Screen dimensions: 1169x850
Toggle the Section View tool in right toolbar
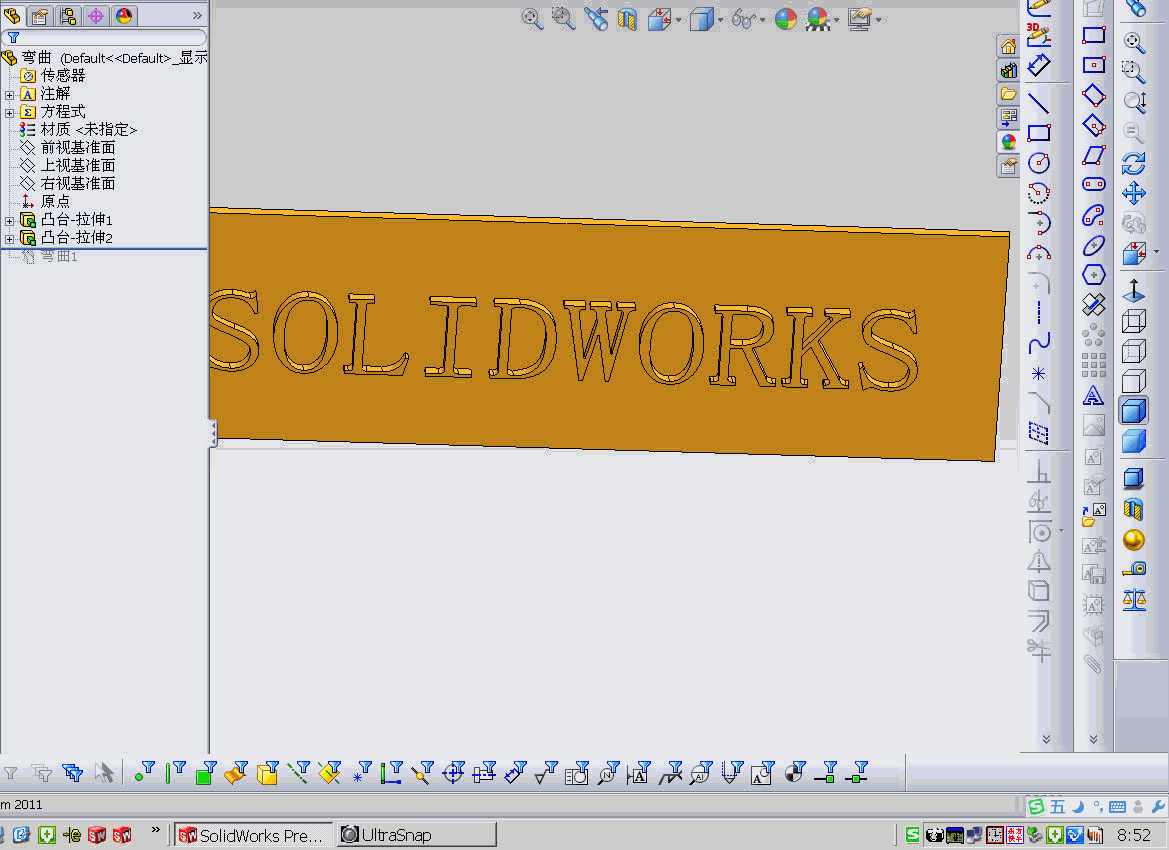(1134, 509)
